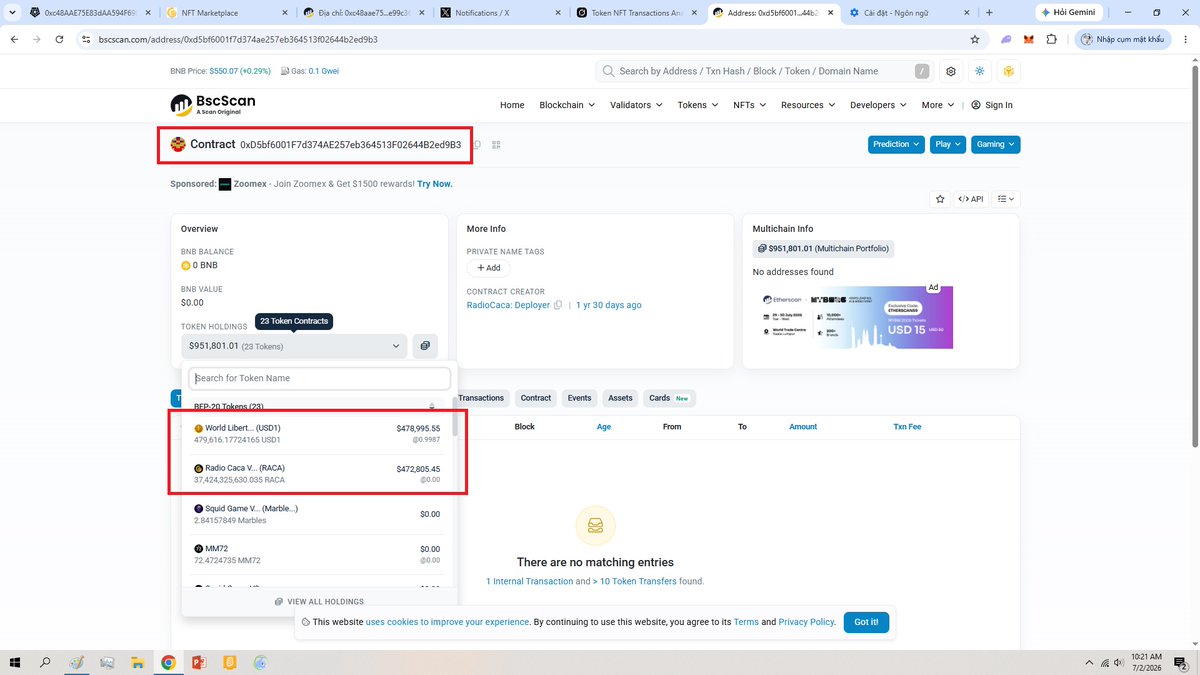Show the QR code for the contract address
The width and height of the screenshot is (1200, 675).
pos(496,145)
